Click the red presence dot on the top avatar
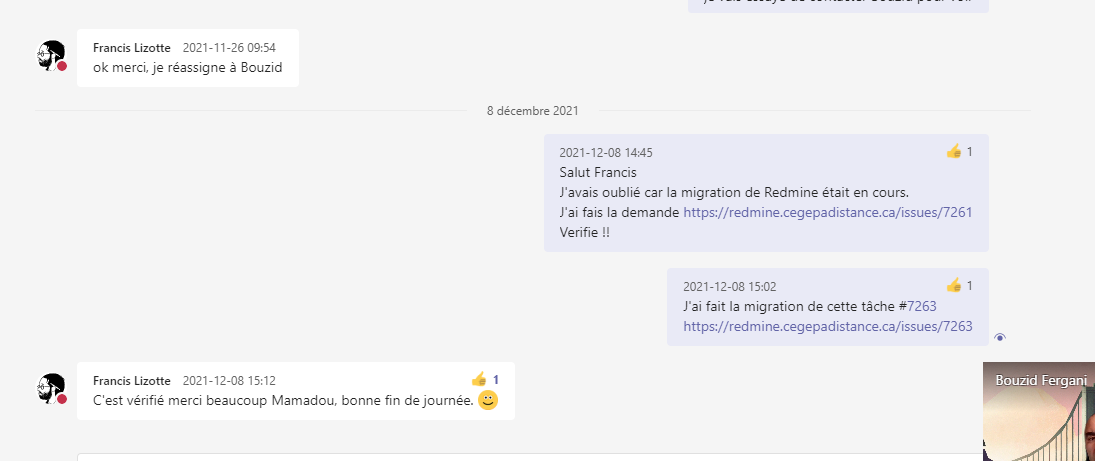This screenshot has width=1095, height=461. click(x=62, y=66)
